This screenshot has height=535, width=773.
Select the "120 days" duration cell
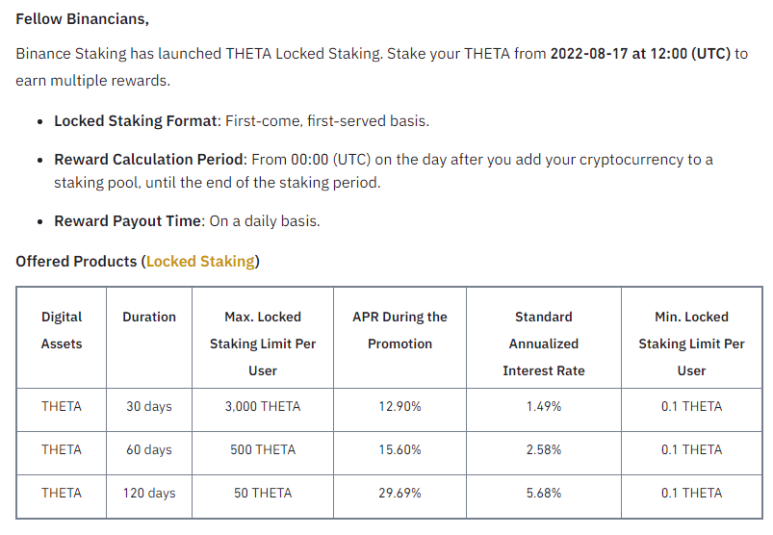149,493
